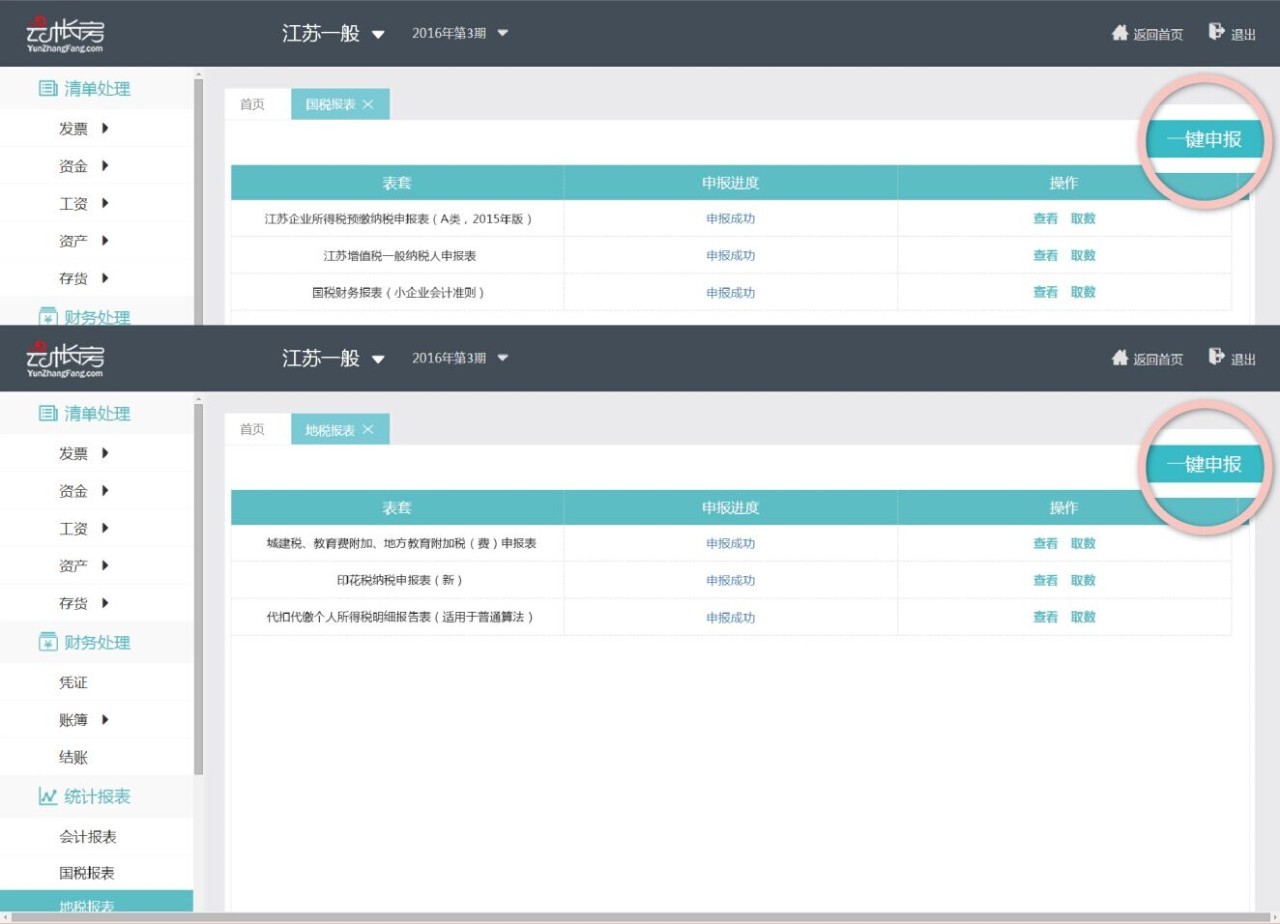Expand the 账簿 submenu arrow

[x=105, y=720]
